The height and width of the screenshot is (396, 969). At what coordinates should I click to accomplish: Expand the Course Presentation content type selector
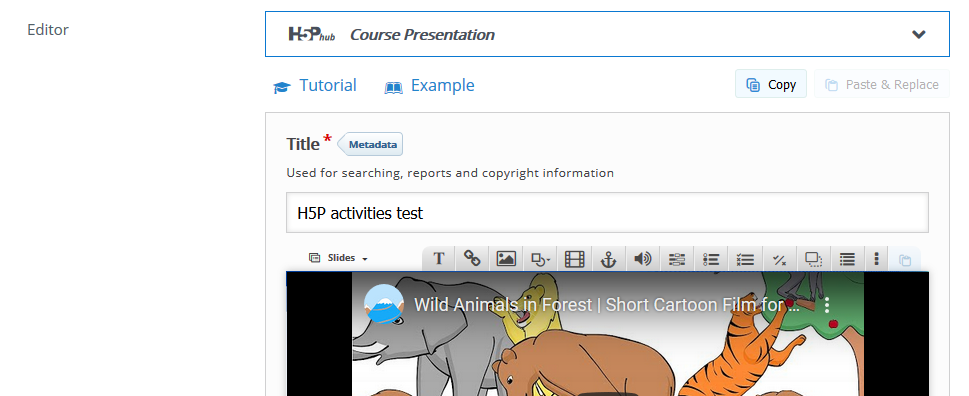607,34
